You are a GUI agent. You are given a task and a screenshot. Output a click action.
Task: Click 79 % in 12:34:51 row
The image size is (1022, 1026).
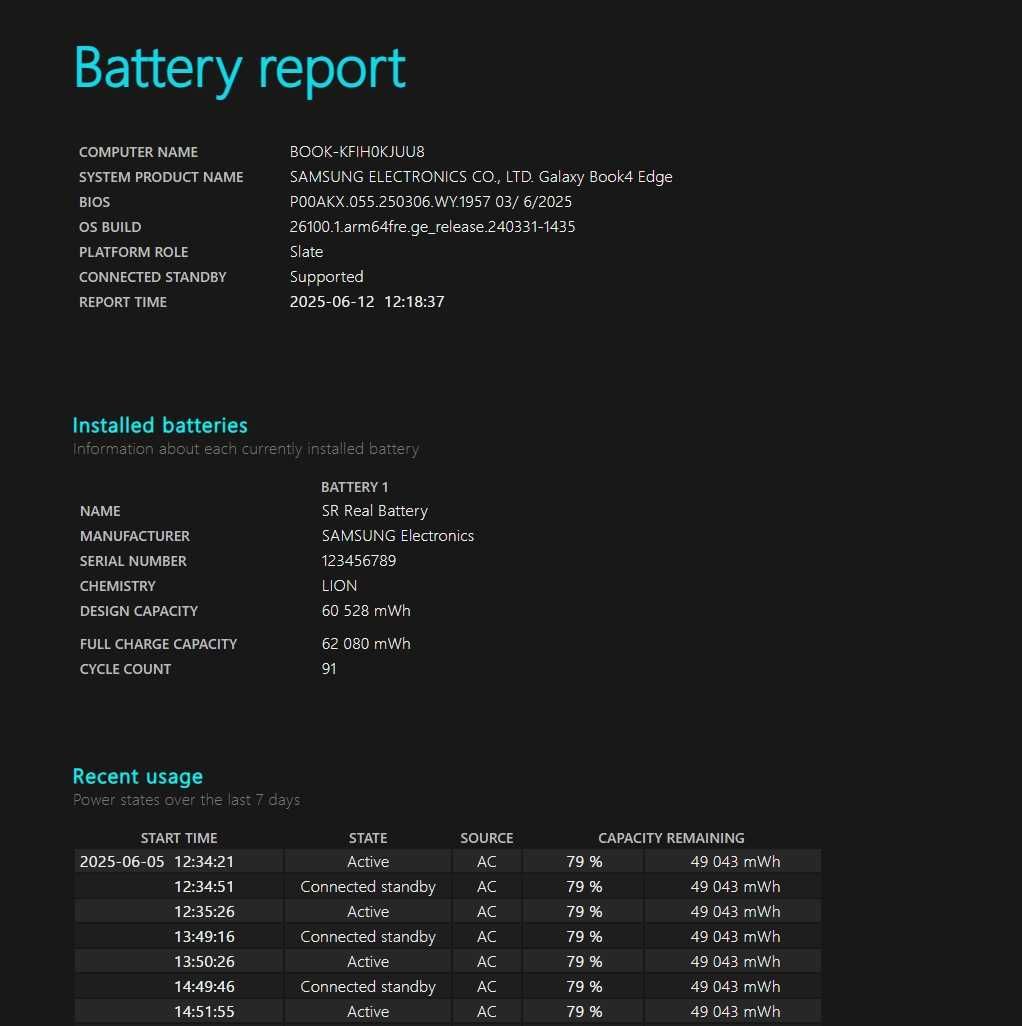tap(584, 887)
